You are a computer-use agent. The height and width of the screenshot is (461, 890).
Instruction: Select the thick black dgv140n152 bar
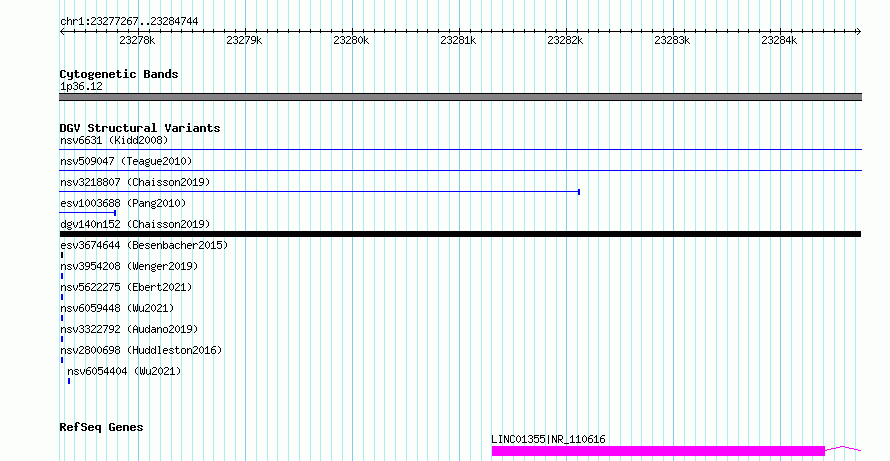tap(460, 234)
